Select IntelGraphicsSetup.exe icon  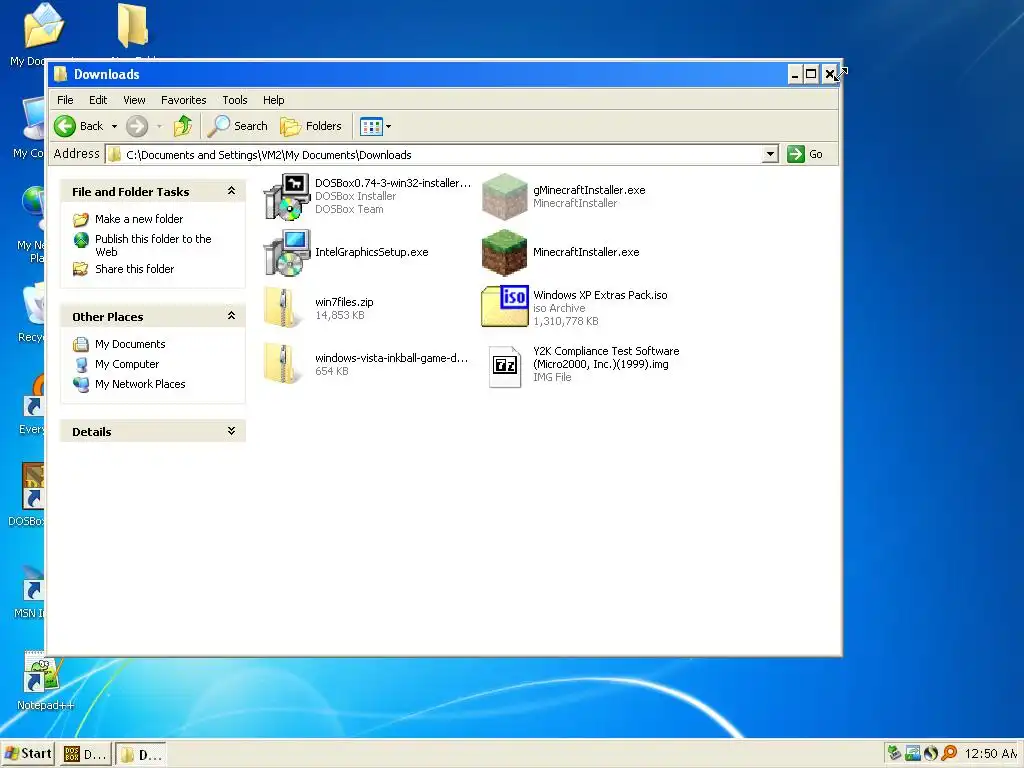[286, 253]
